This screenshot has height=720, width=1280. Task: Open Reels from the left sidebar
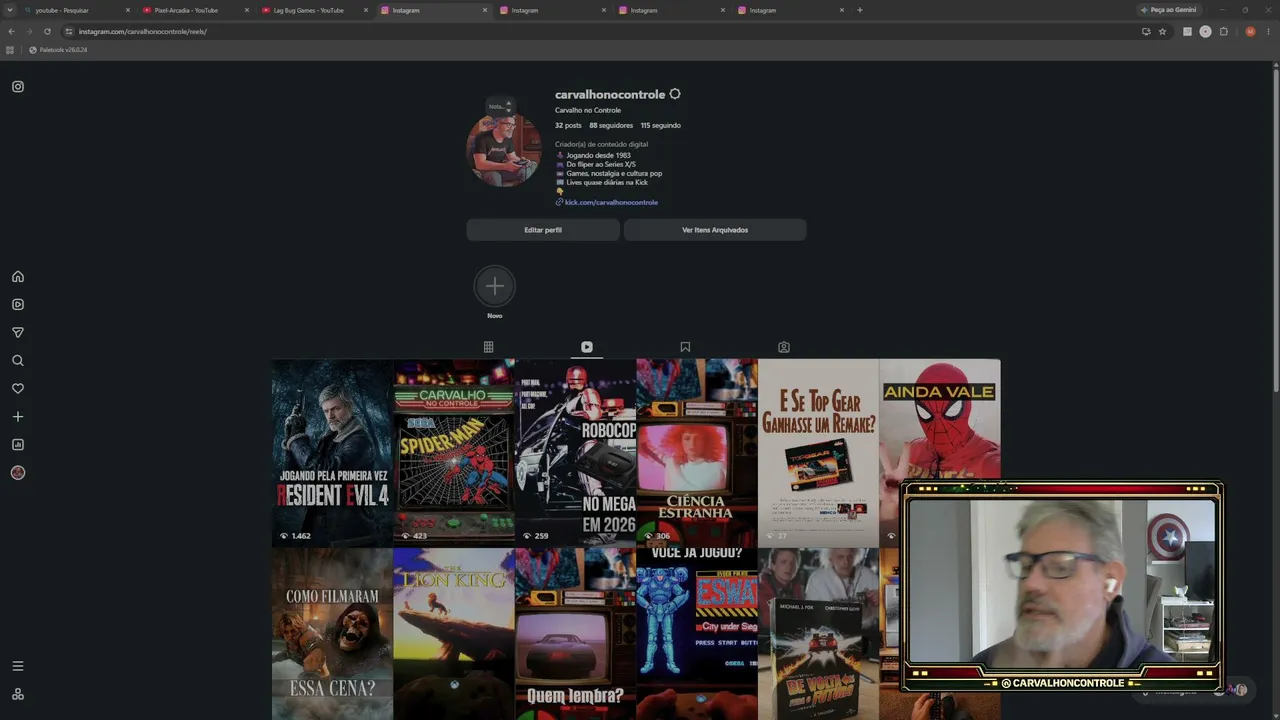(x=18, y=305)
